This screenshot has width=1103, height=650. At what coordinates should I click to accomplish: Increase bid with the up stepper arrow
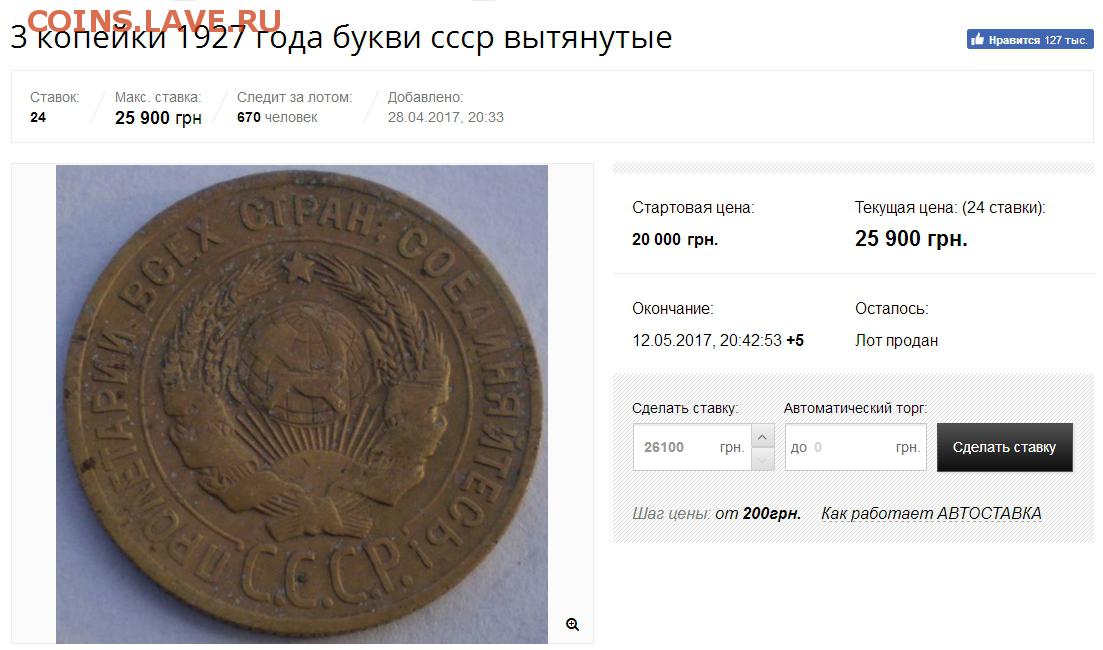(x=763, y=436)
